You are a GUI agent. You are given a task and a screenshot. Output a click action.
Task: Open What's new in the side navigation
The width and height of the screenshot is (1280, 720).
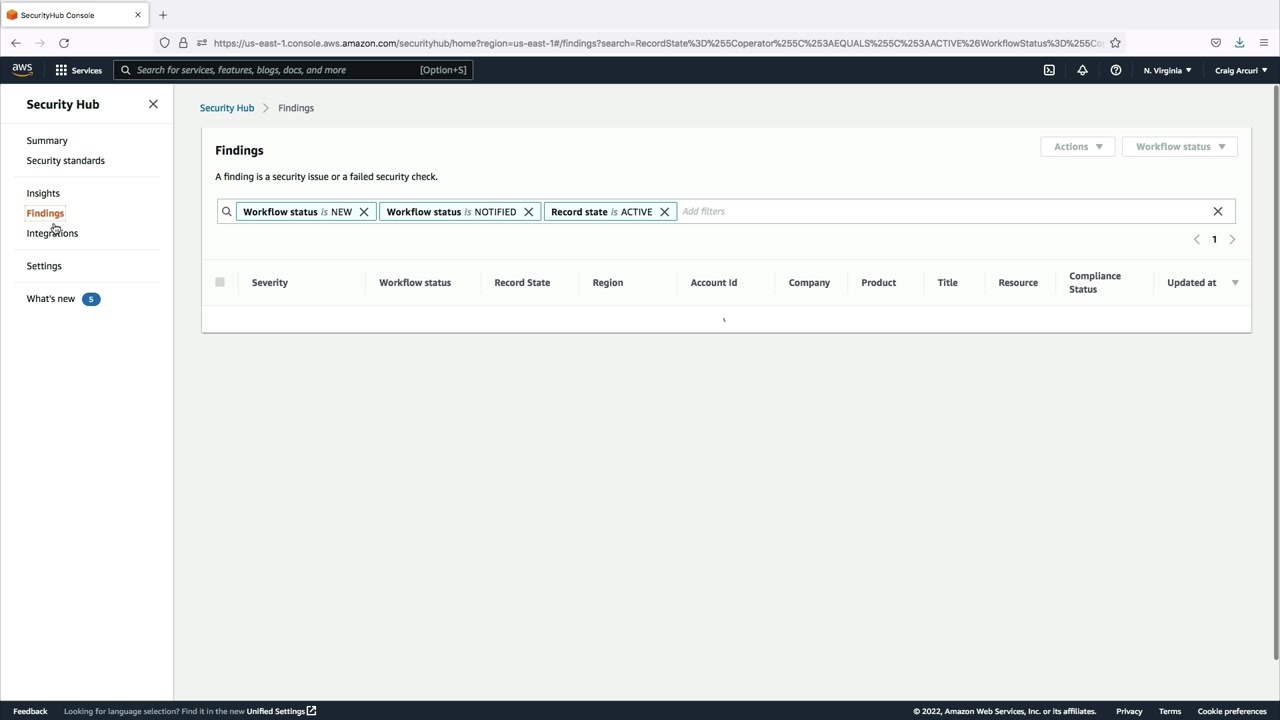[x=51, y=299]
